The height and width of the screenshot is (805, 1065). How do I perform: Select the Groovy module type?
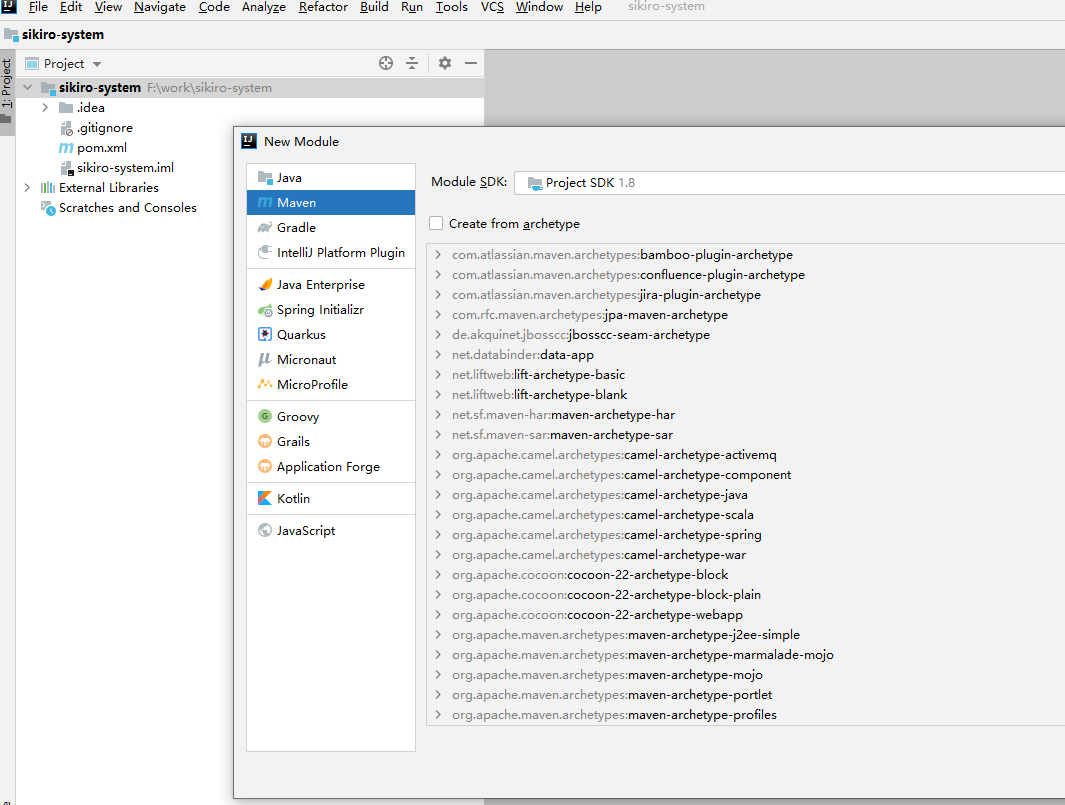pyautogui.click(x=331, y=416)
